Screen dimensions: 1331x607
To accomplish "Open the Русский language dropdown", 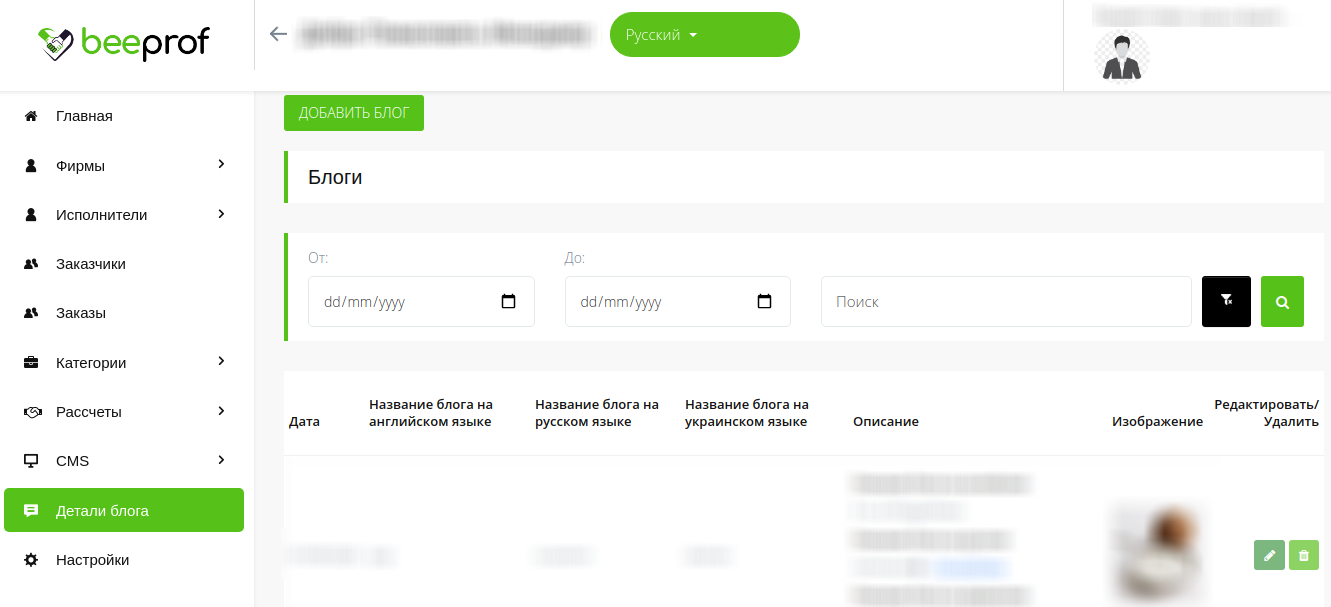I will (x=704, y=34).
